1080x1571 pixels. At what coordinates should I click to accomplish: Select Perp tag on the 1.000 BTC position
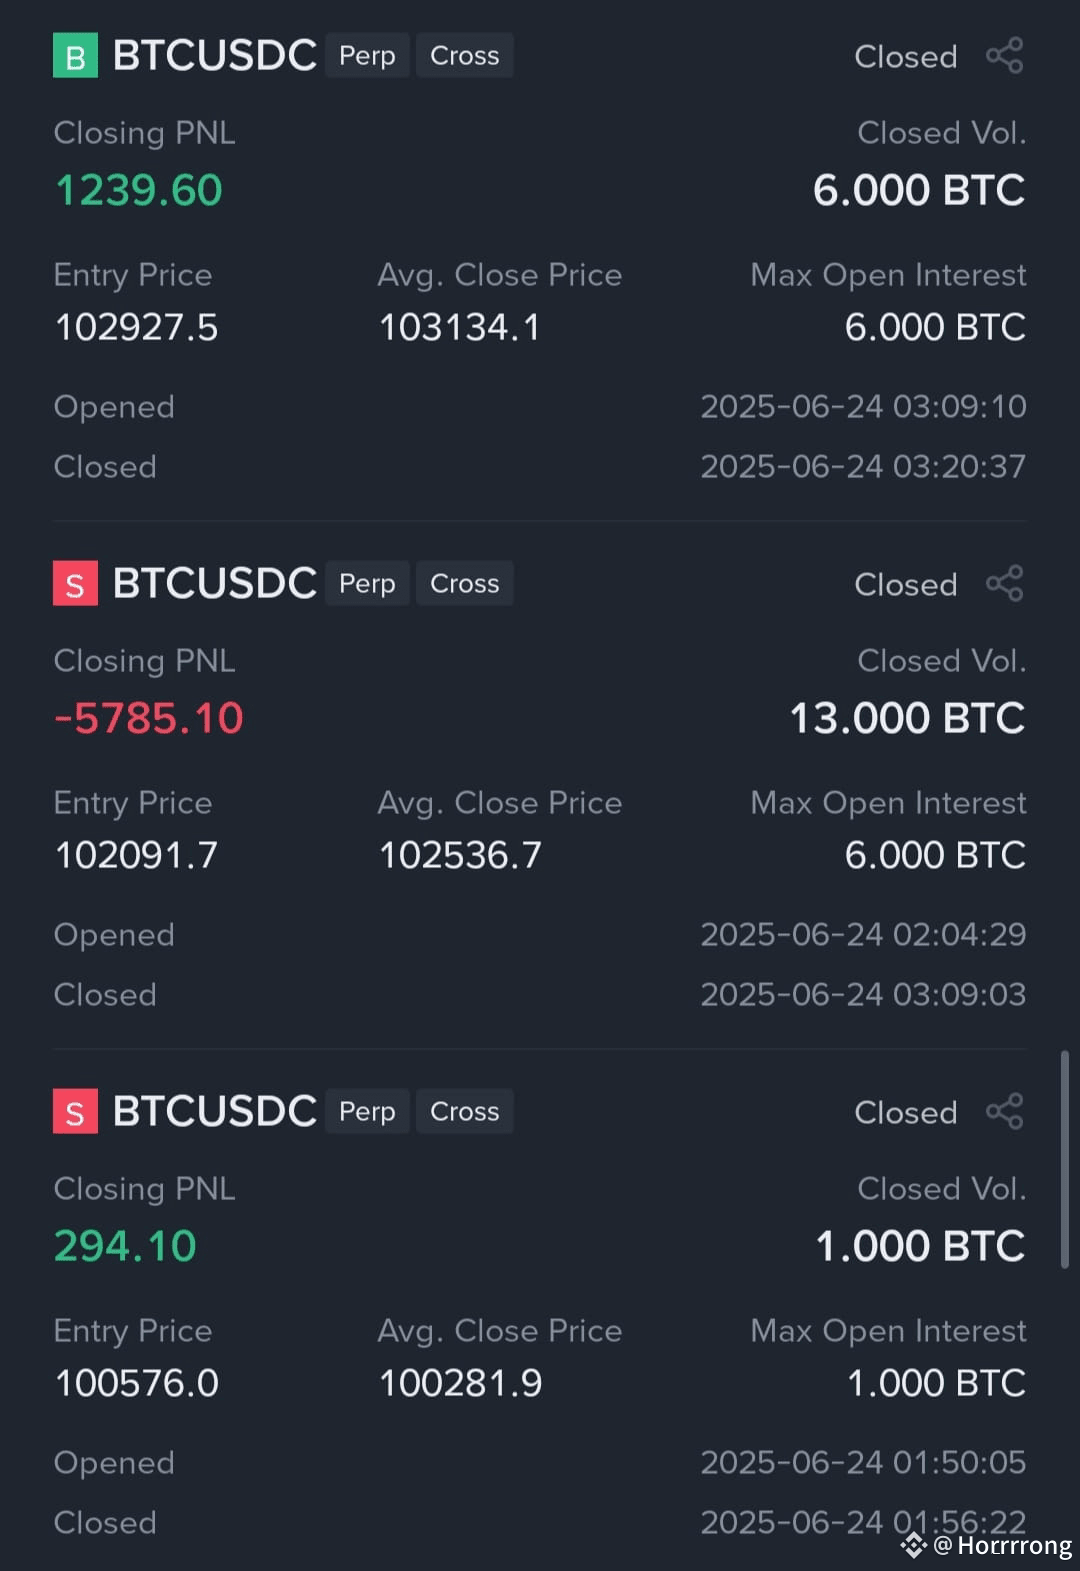367,1112
